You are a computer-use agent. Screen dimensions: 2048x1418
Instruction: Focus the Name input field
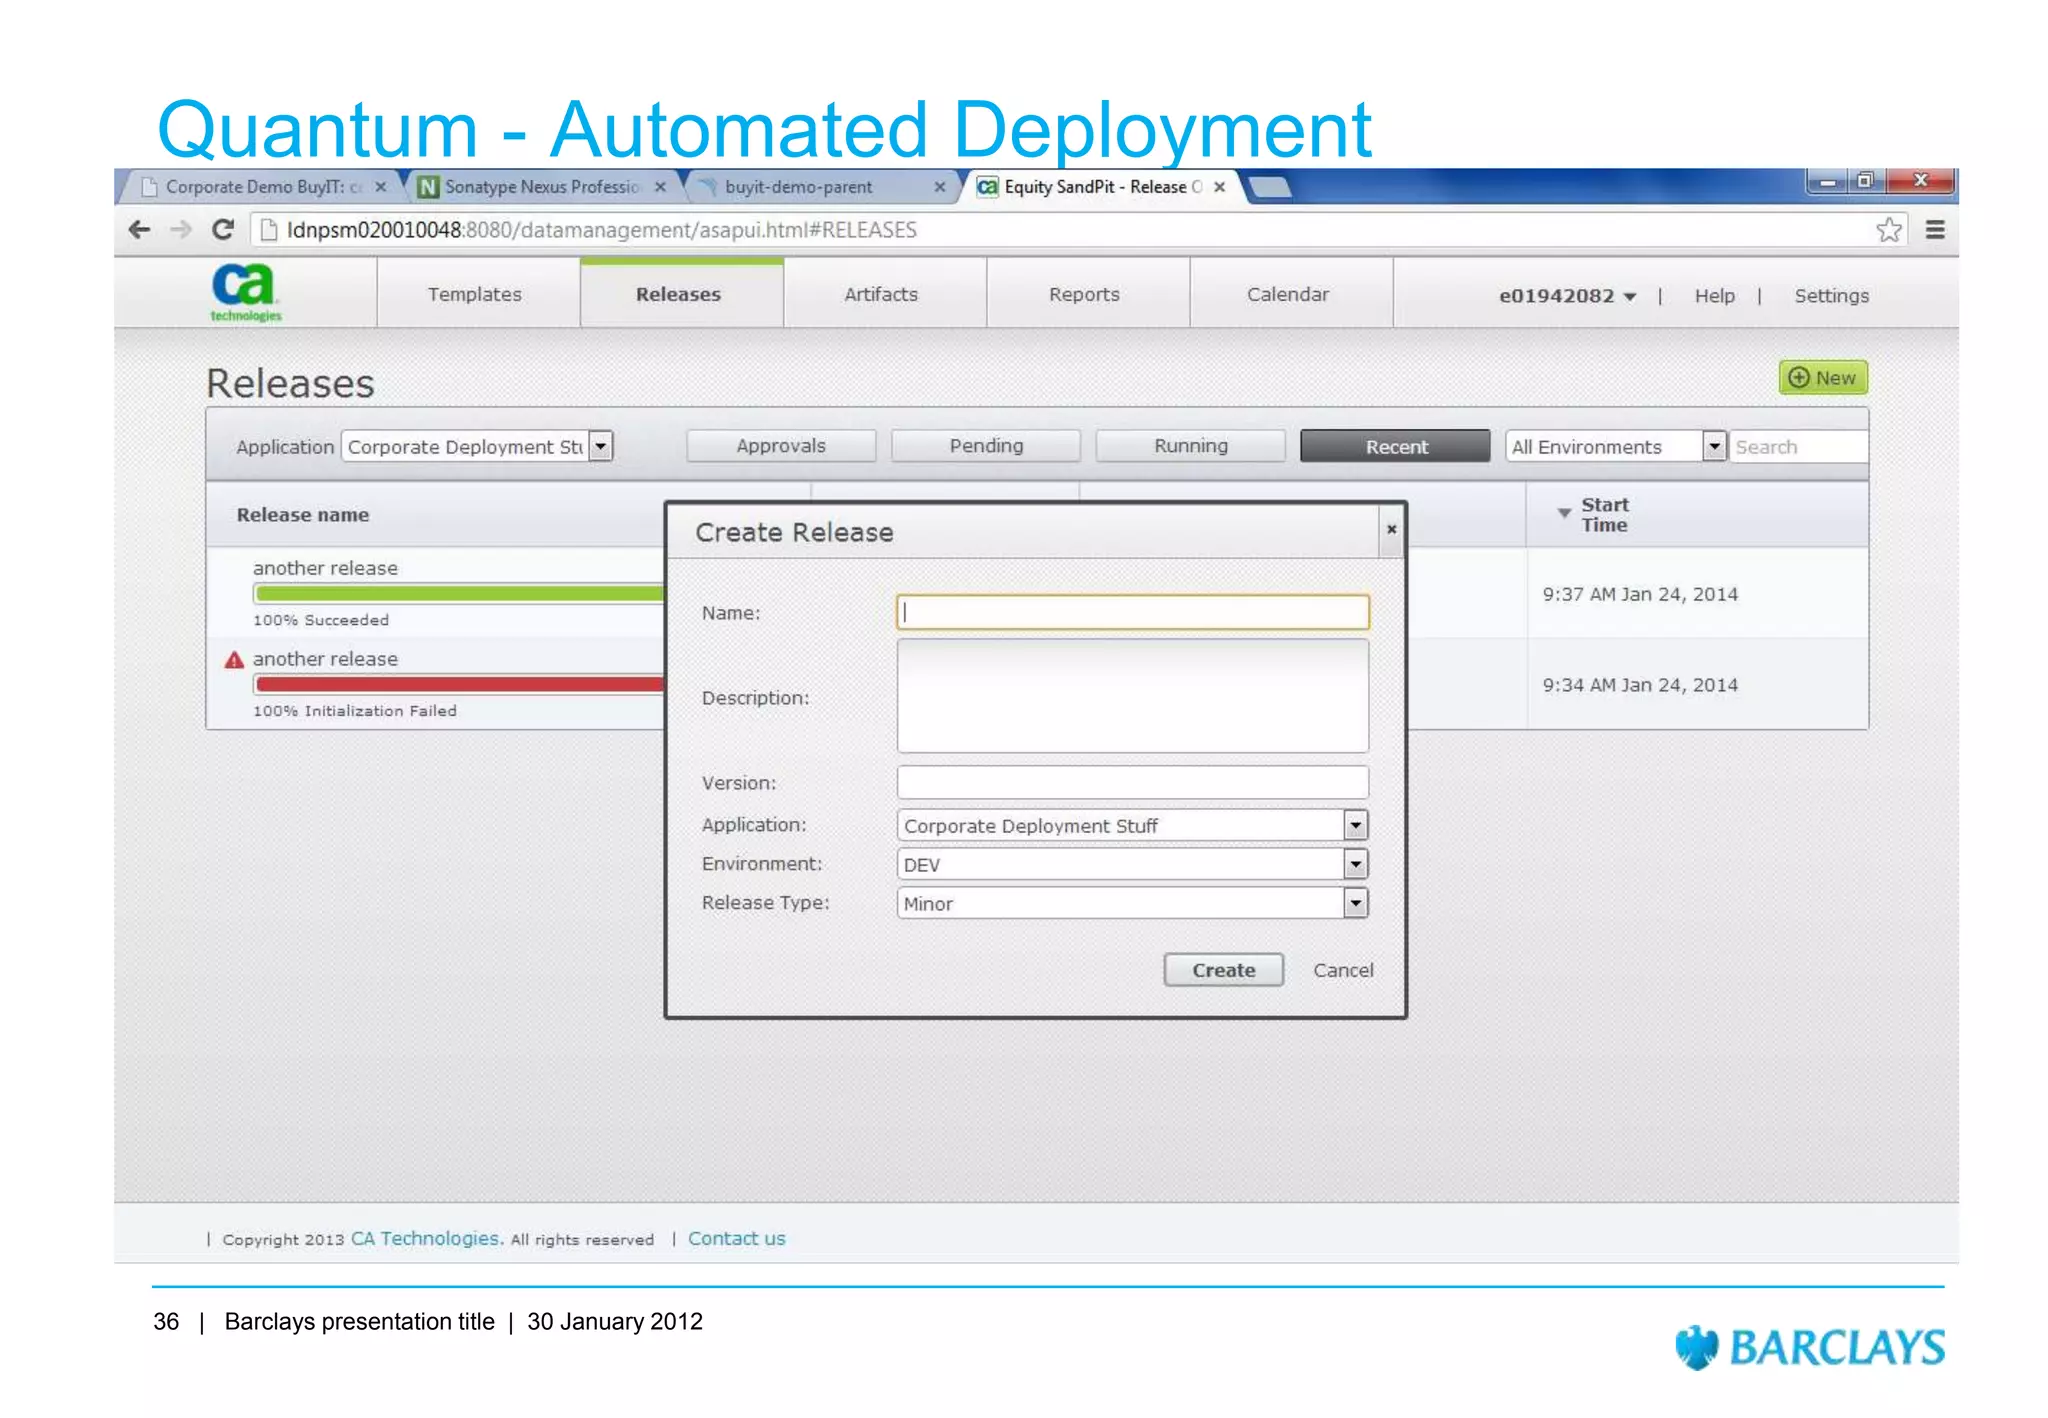tap(1132, 612)
